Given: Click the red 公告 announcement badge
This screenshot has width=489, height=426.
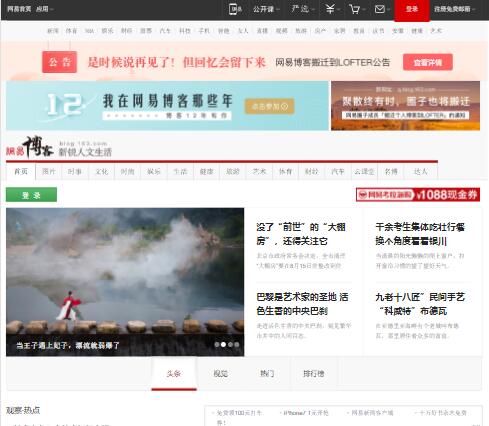Looking at the screenshot, I should pyautogui.click(x=60, y=62).
